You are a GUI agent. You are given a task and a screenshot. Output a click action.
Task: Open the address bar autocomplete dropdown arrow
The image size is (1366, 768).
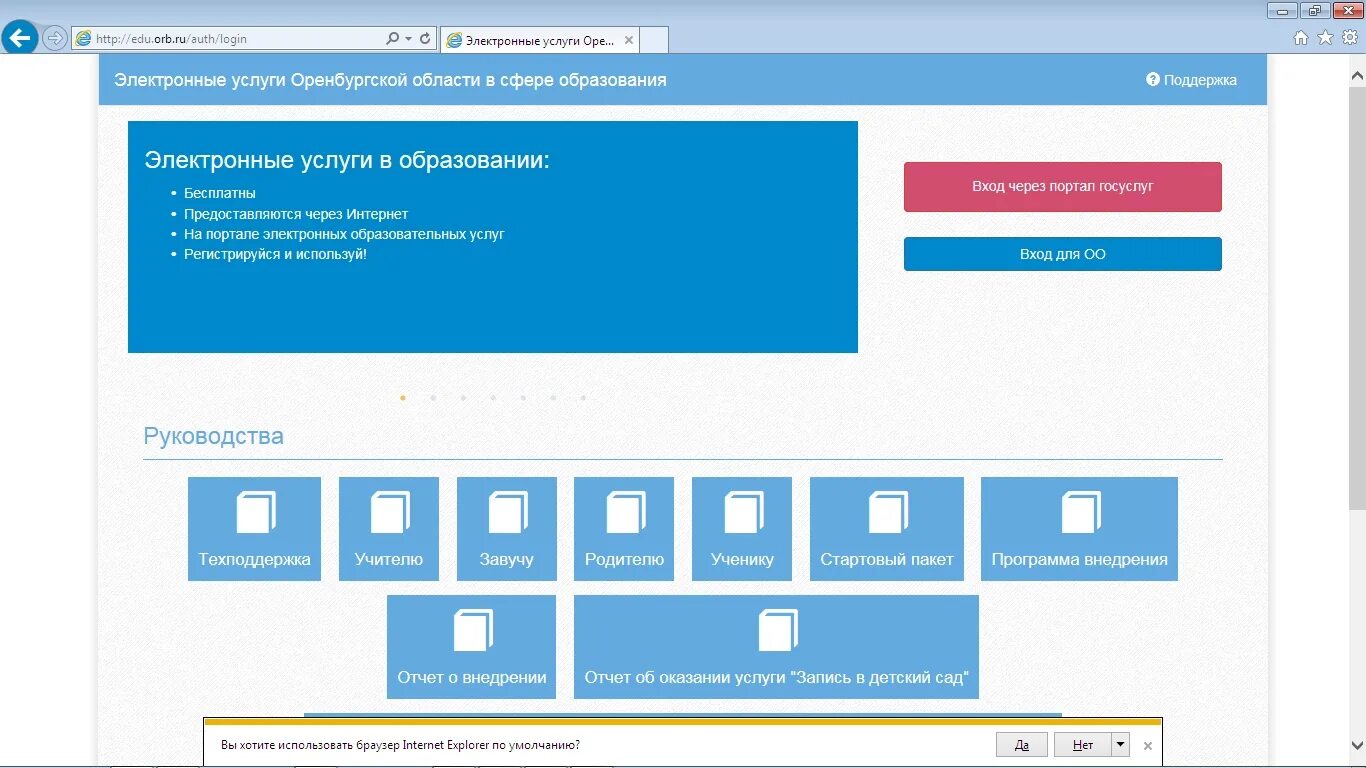pyautogui.click(x=408, y=39)
